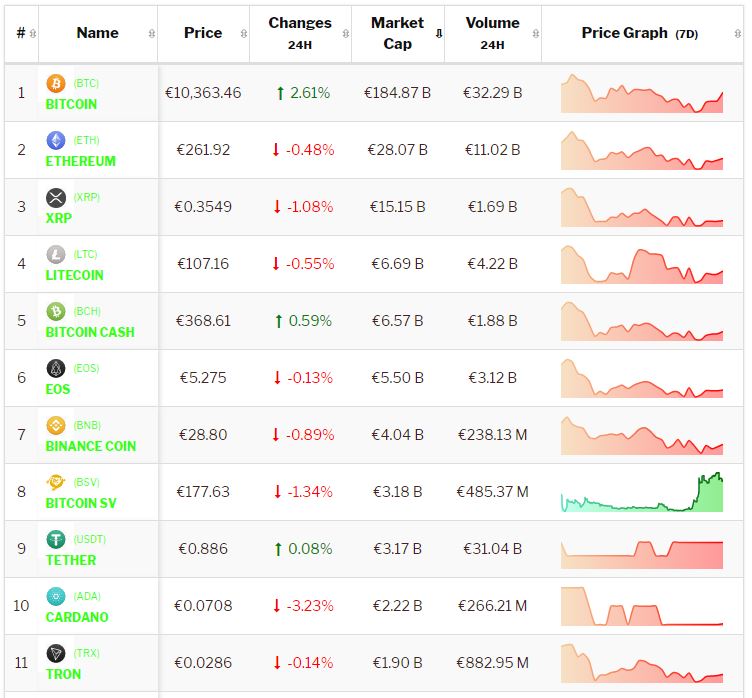This screenshot has height=698, width=752.
Task: Click the Bitcoin coin logo icon
Action: 56,84
